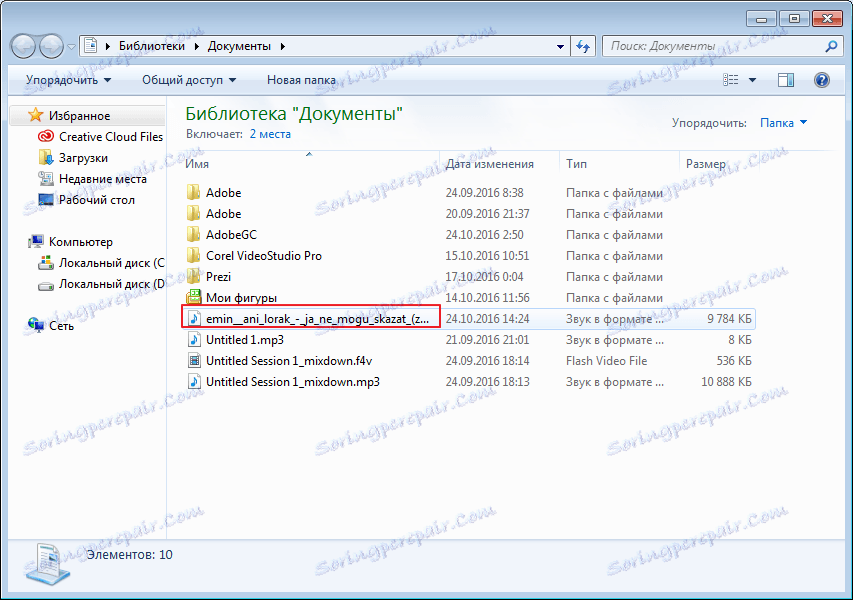Click the search magnifier icon

tap(831, 47)
